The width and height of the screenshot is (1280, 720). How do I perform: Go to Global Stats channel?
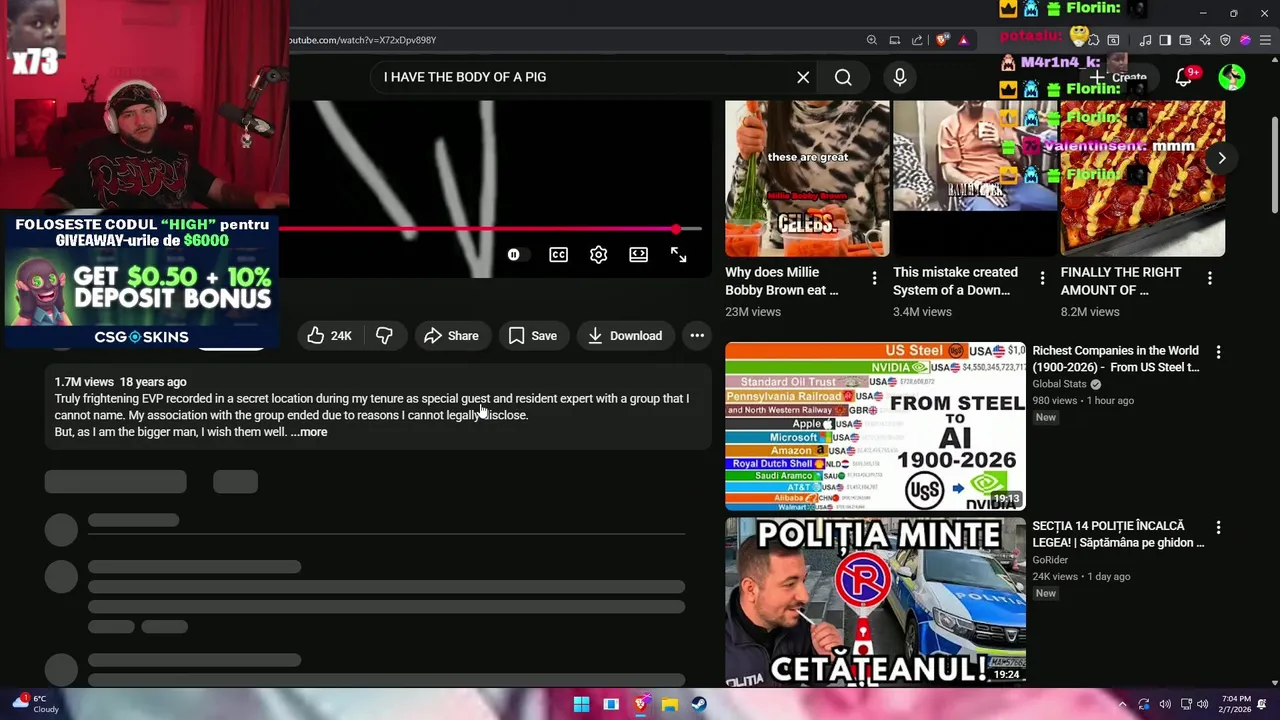tap(1060, 384)
